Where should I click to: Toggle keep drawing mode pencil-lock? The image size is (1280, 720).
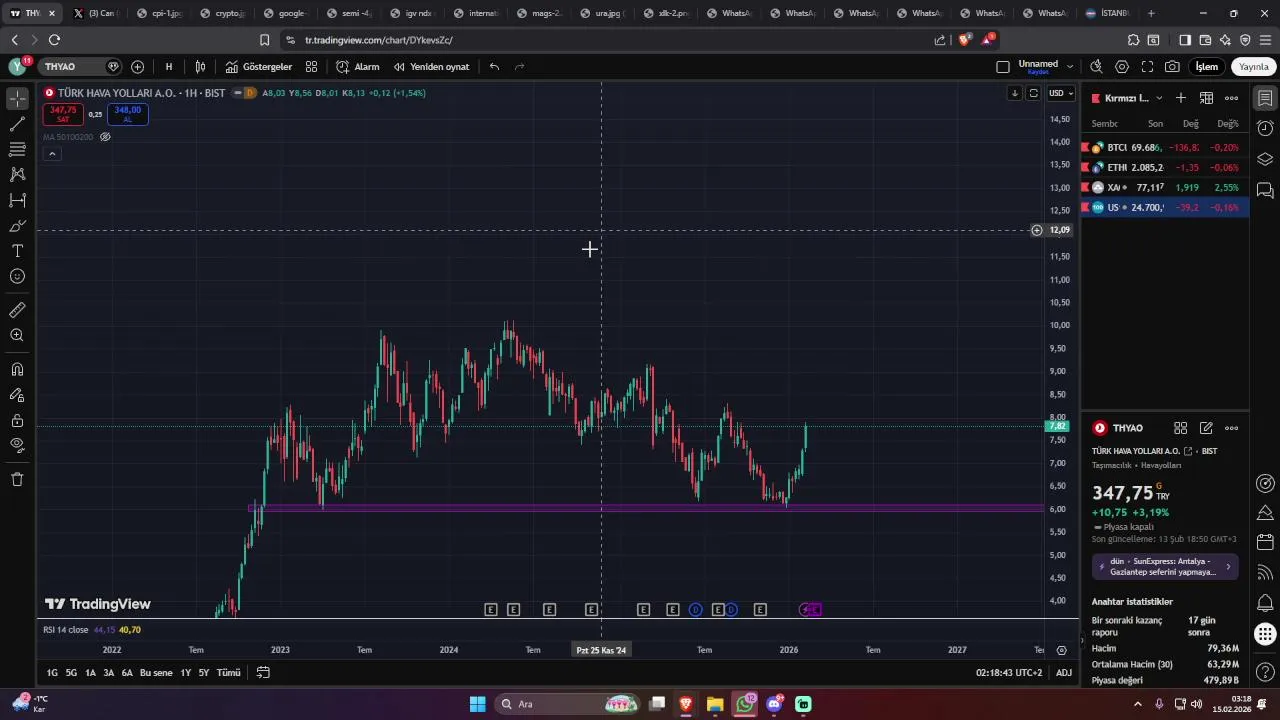click(17, 395)
